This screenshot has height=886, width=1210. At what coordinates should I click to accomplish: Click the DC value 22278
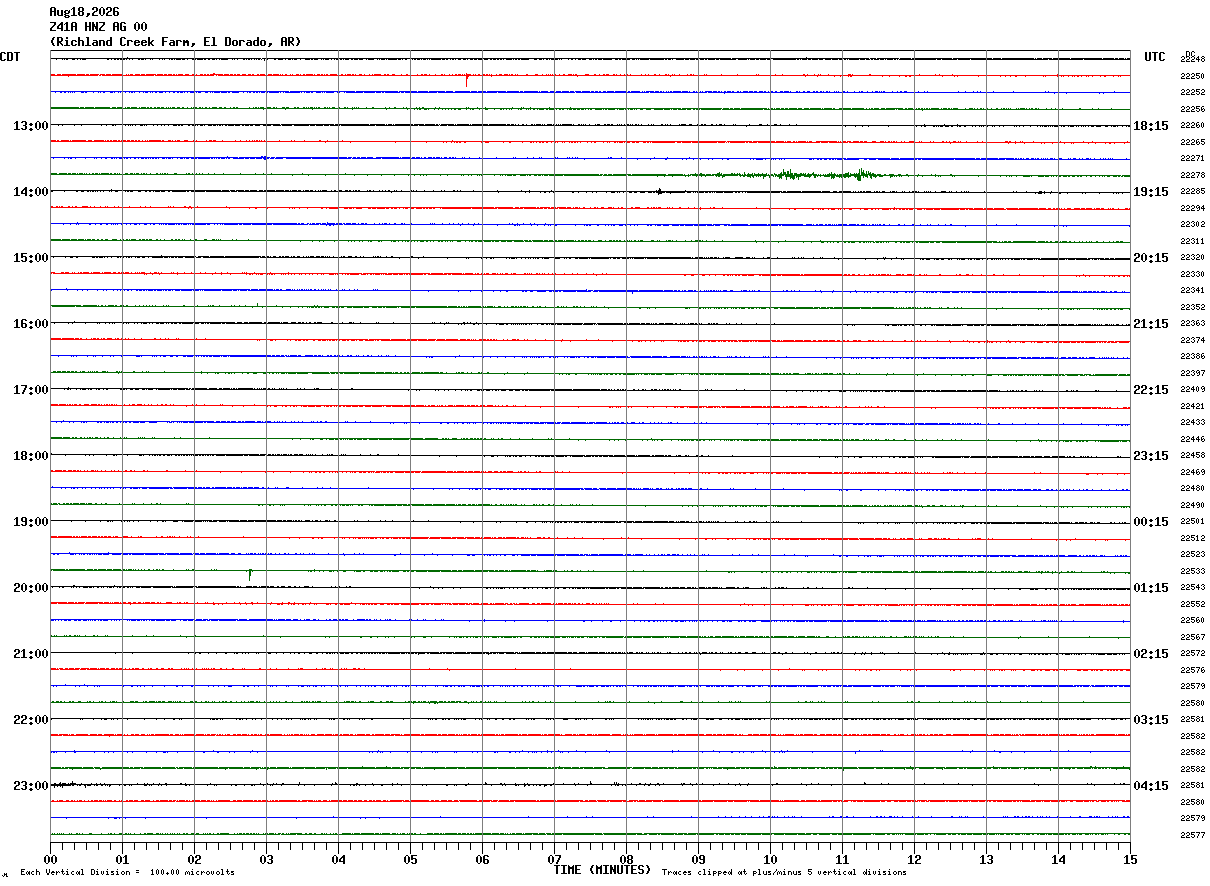tap(1192, 175)
